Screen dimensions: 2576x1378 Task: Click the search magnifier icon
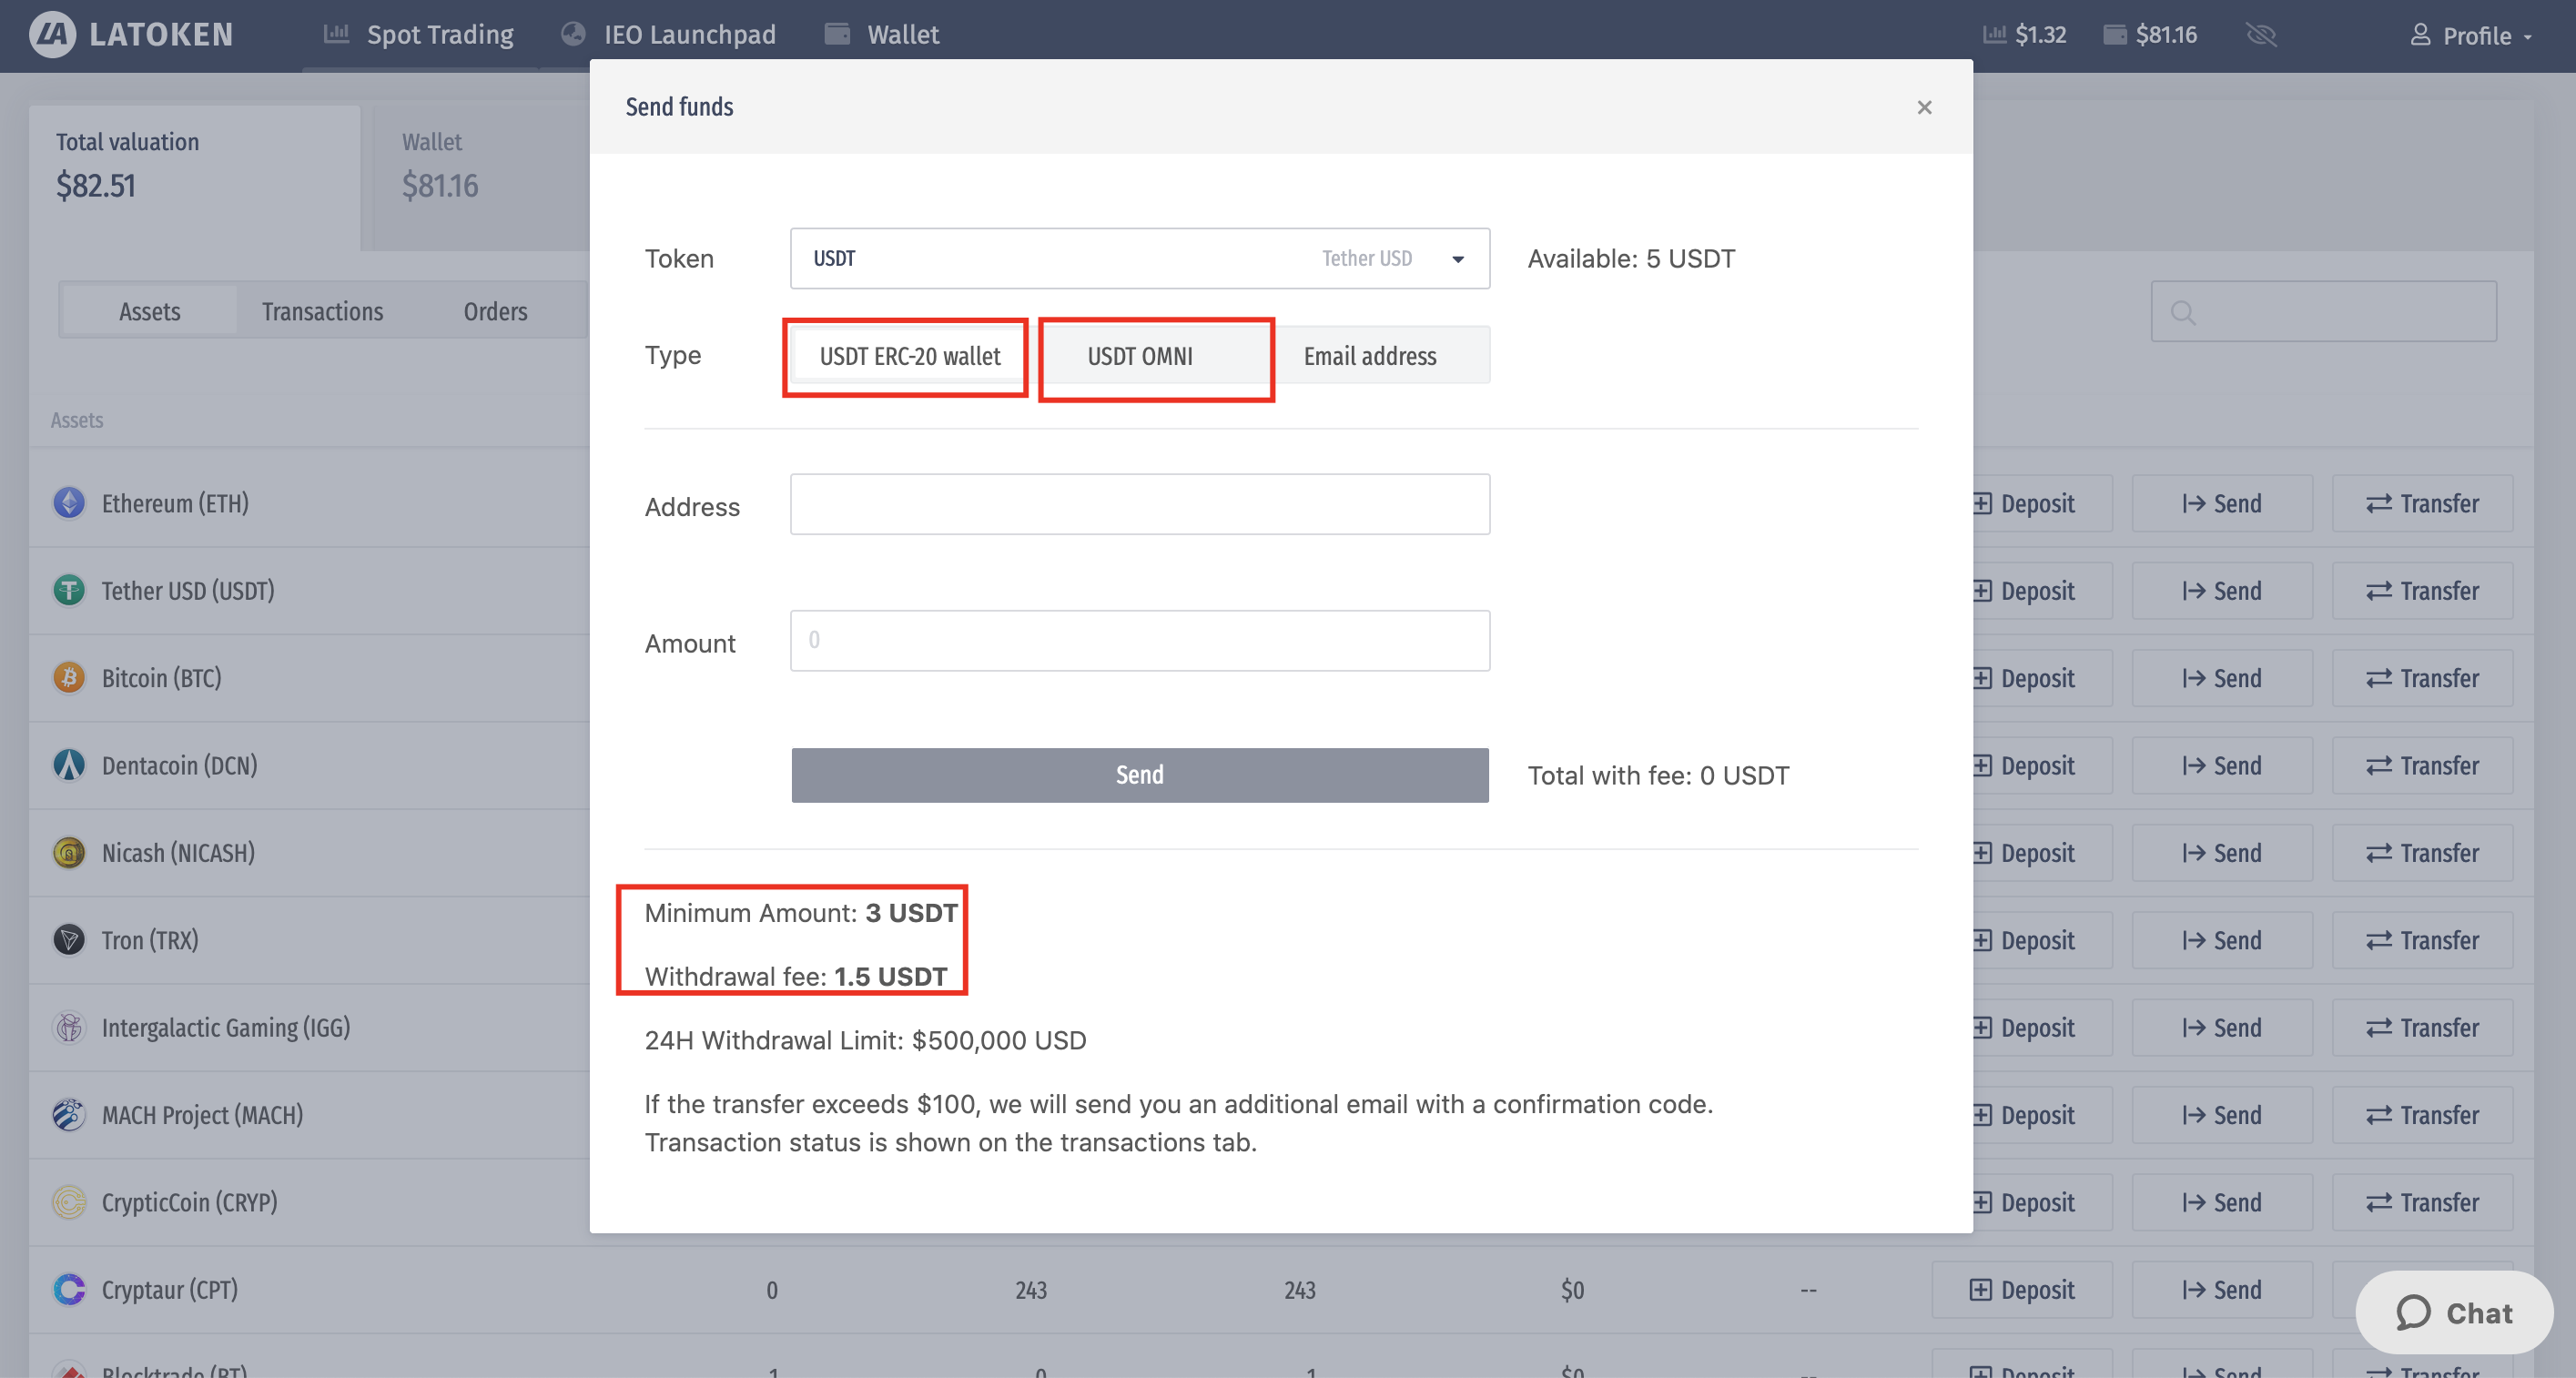2183,312
